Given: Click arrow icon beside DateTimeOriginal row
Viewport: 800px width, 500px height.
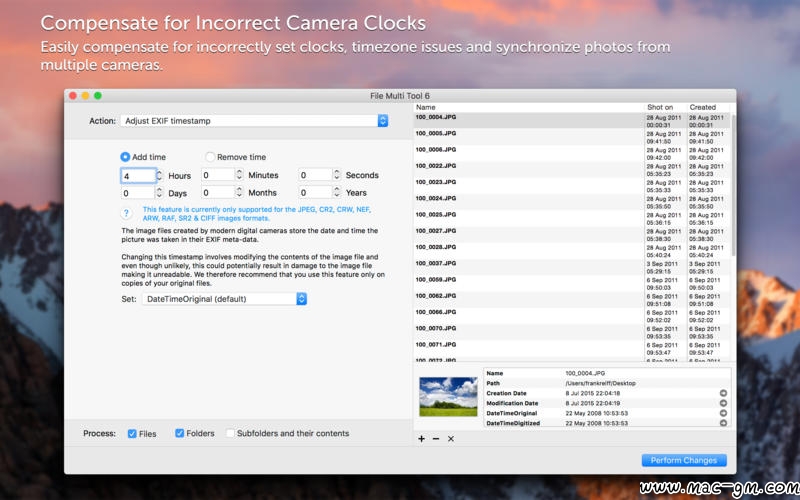Looking at the screenshot, I should tap(723, 413).
